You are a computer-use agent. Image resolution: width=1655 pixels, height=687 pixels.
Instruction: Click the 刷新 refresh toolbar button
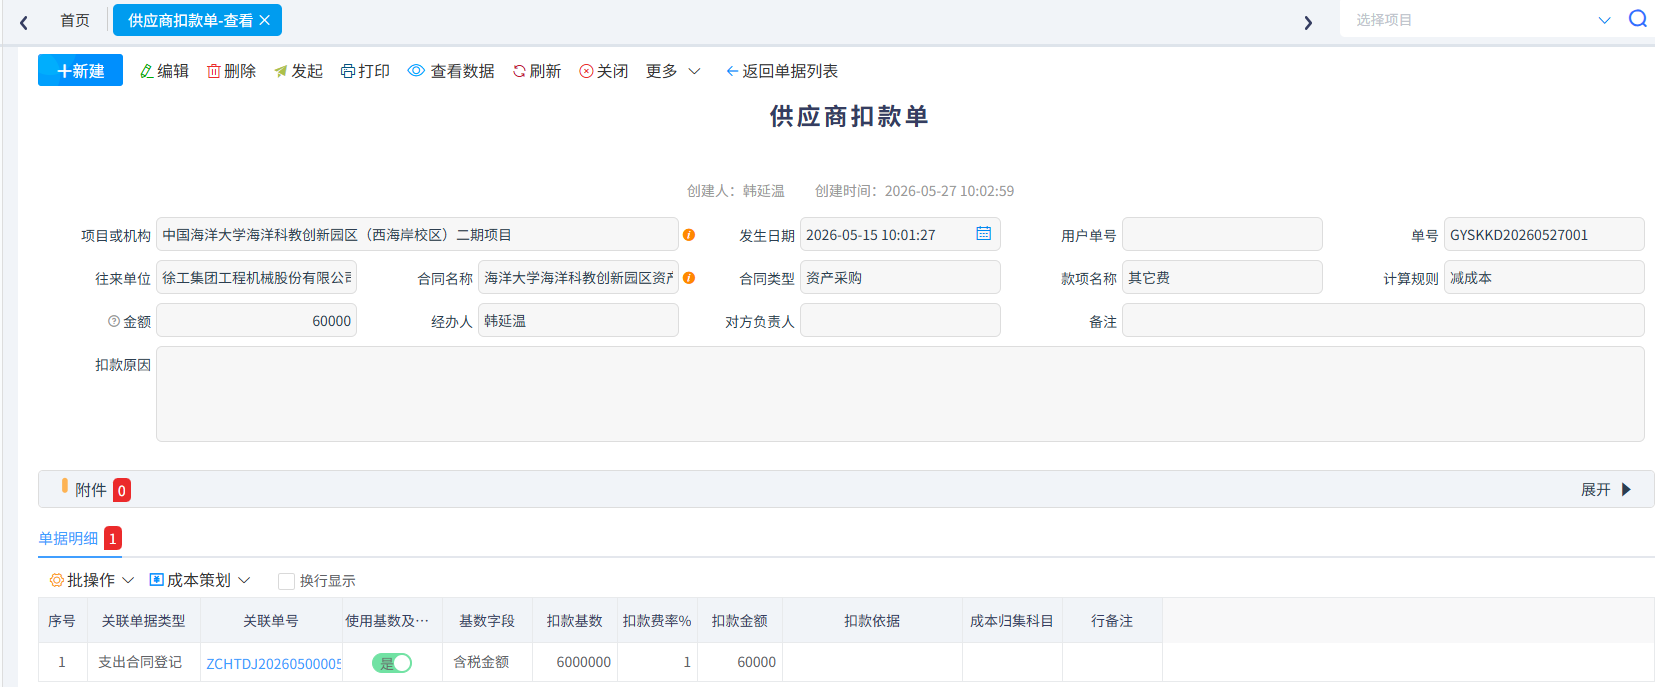pyautogui.click(x=537, y=71)
